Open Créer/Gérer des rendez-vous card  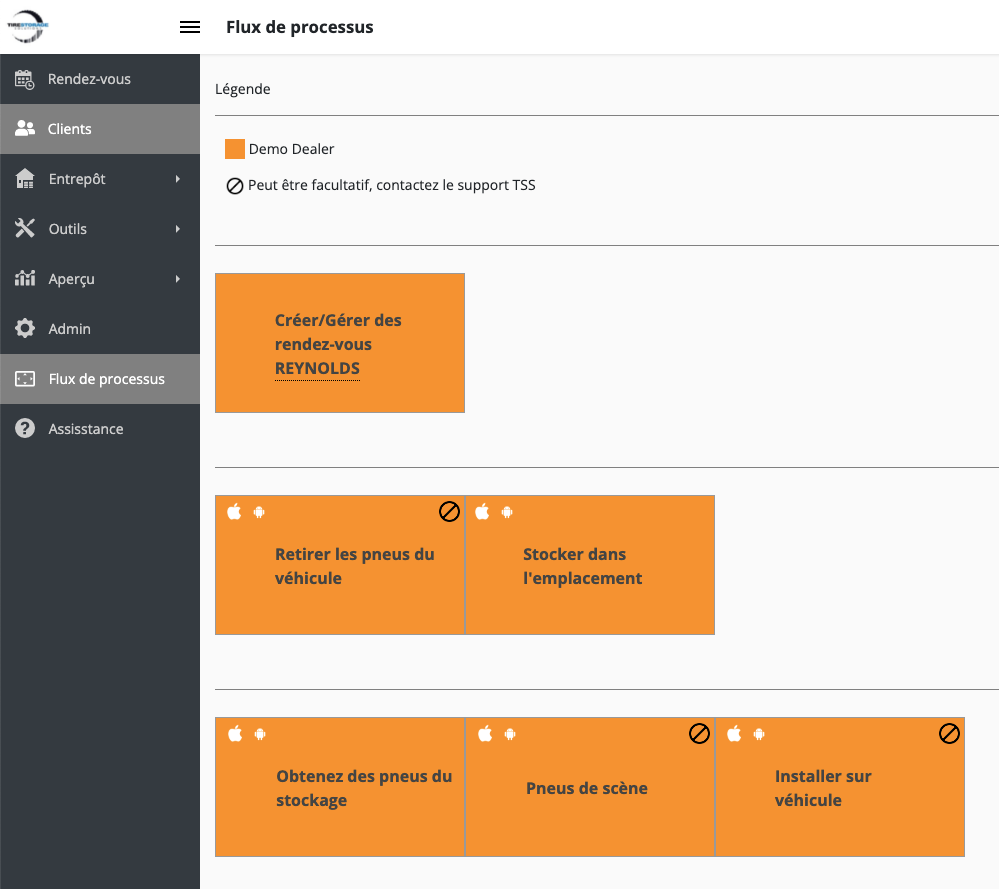pyautogui.click(x=340, y=343)
